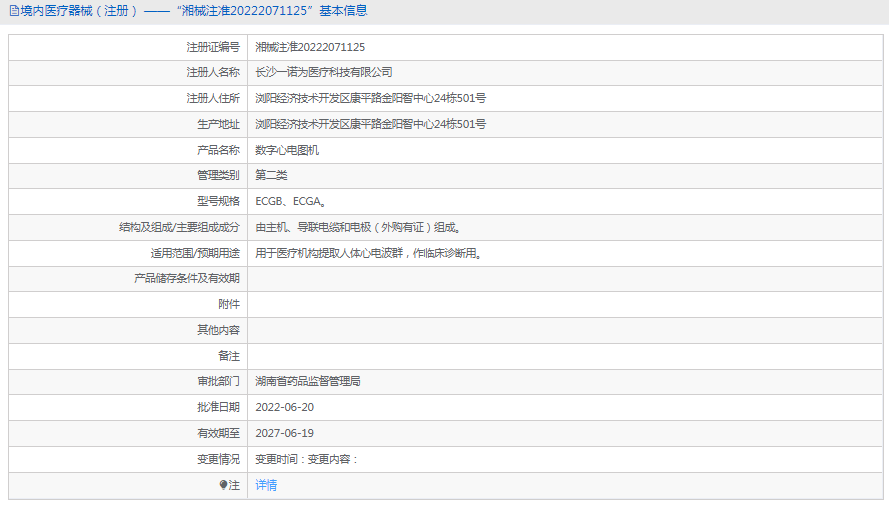889x505 pixels.
Task: Click the 详情 link in the 注 row
Action: (x=266, y=485)
